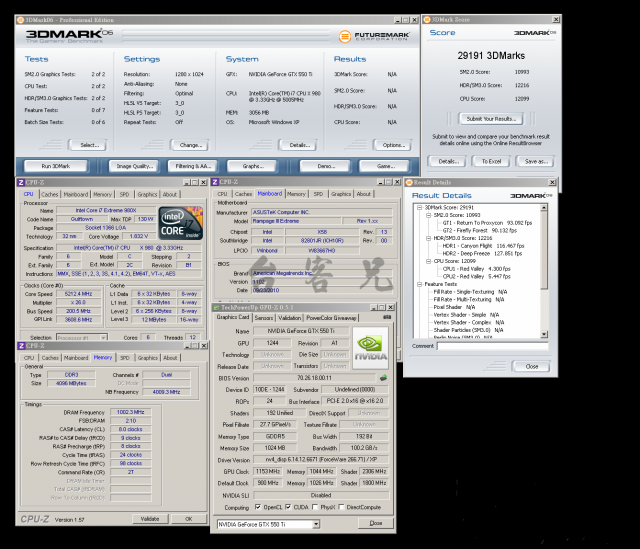640x549 pixels.
Task: Switch to Graphics tab in CPU-Z Memory window
Action: click(x=147, y=358)
